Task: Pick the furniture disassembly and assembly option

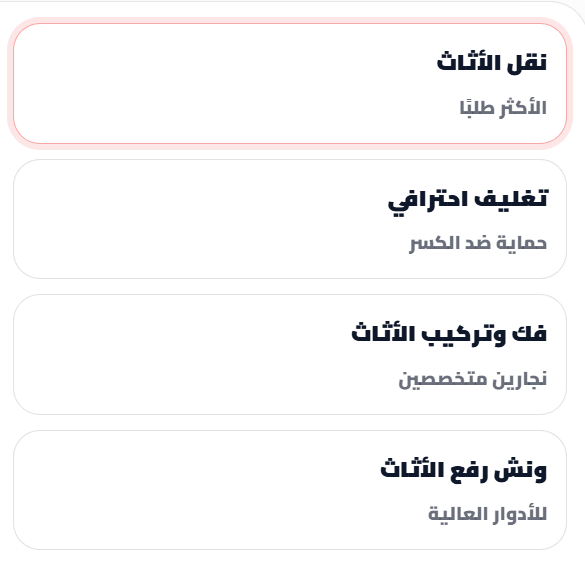Action: [290, 354]
